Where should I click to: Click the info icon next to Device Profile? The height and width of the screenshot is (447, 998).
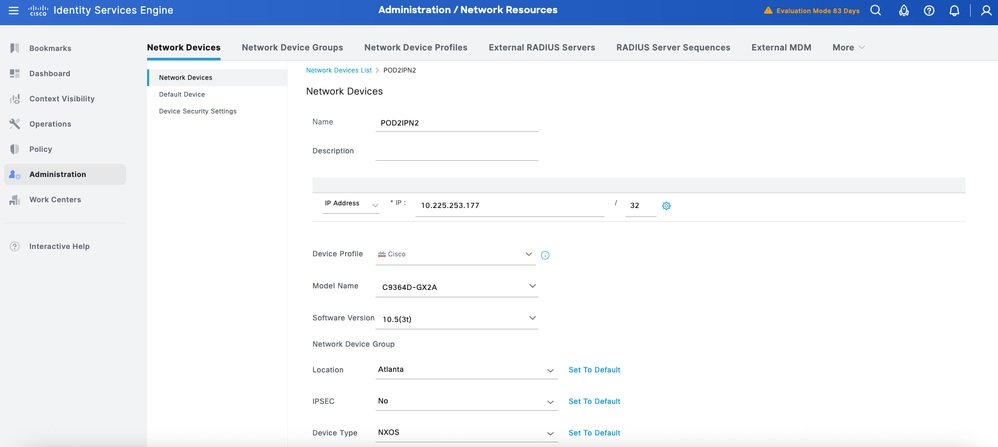coord(545,255)
